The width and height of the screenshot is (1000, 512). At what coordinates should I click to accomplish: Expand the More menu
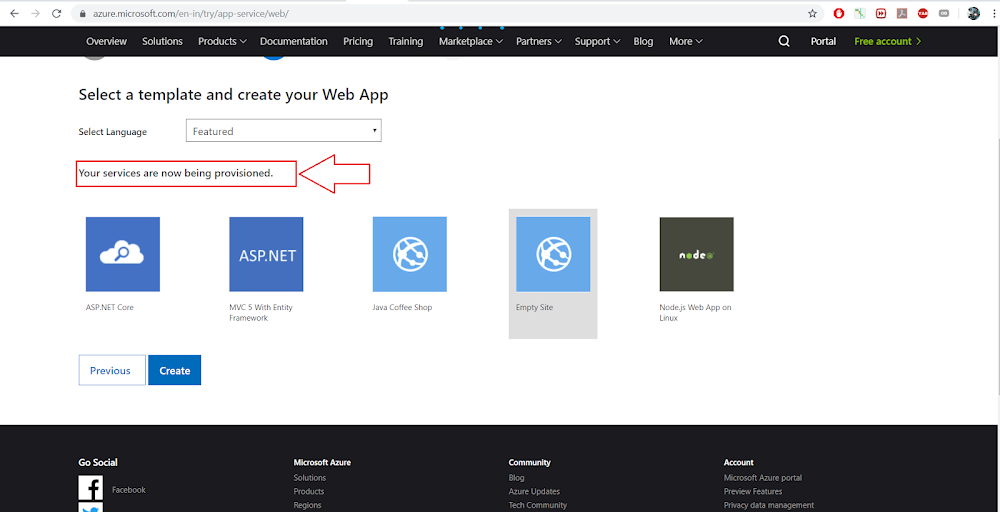(686, 41)
